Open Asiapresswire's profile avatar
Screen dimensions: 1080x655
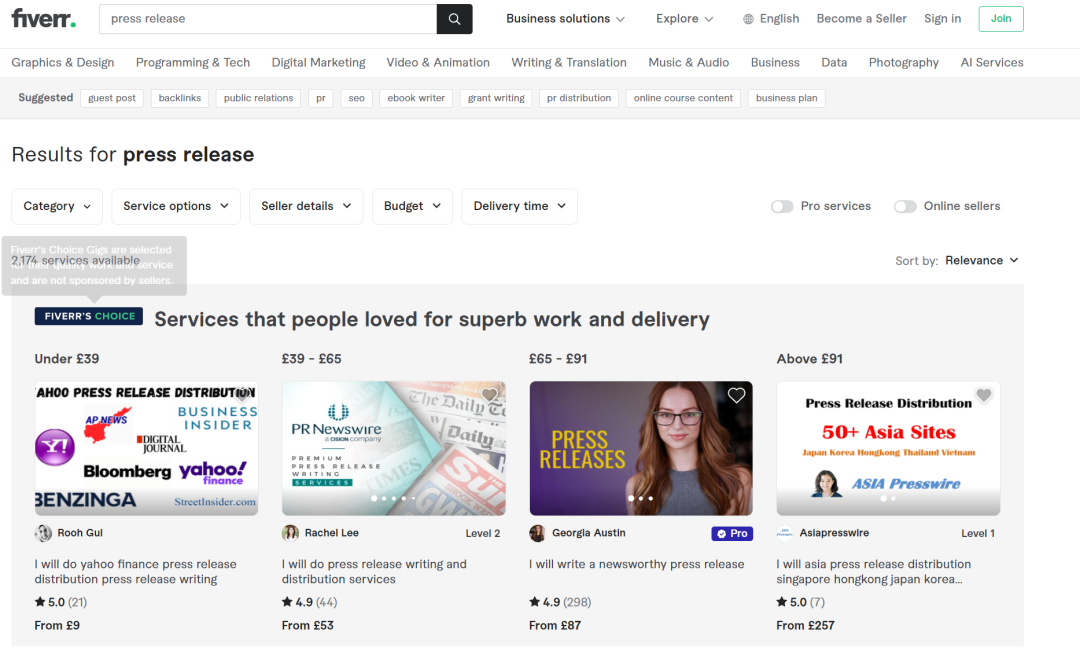click(x=785, y=533)
